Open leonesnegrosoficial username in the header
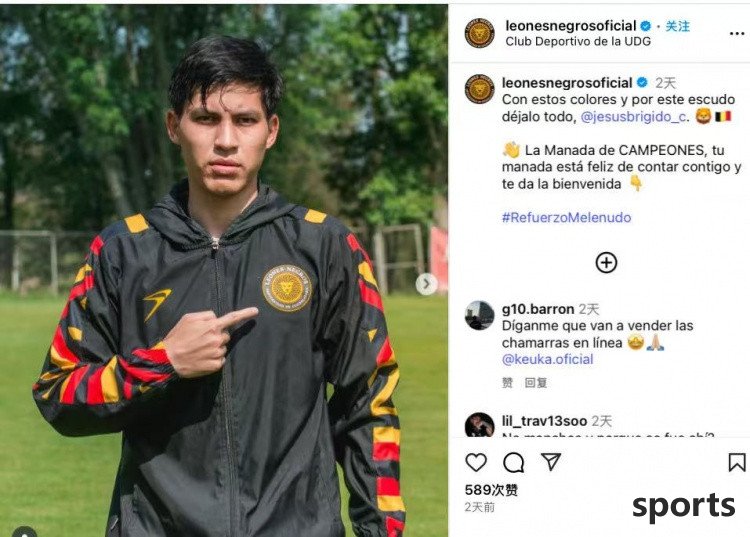Screen dimensions: 750x537 pos(571,26)
